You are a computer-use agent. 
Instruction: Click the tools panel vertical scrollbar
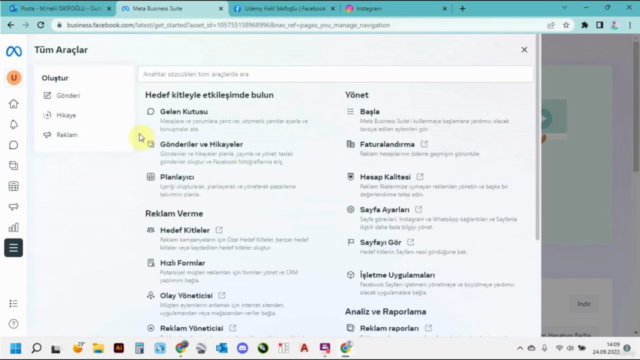tap(537, 138)
